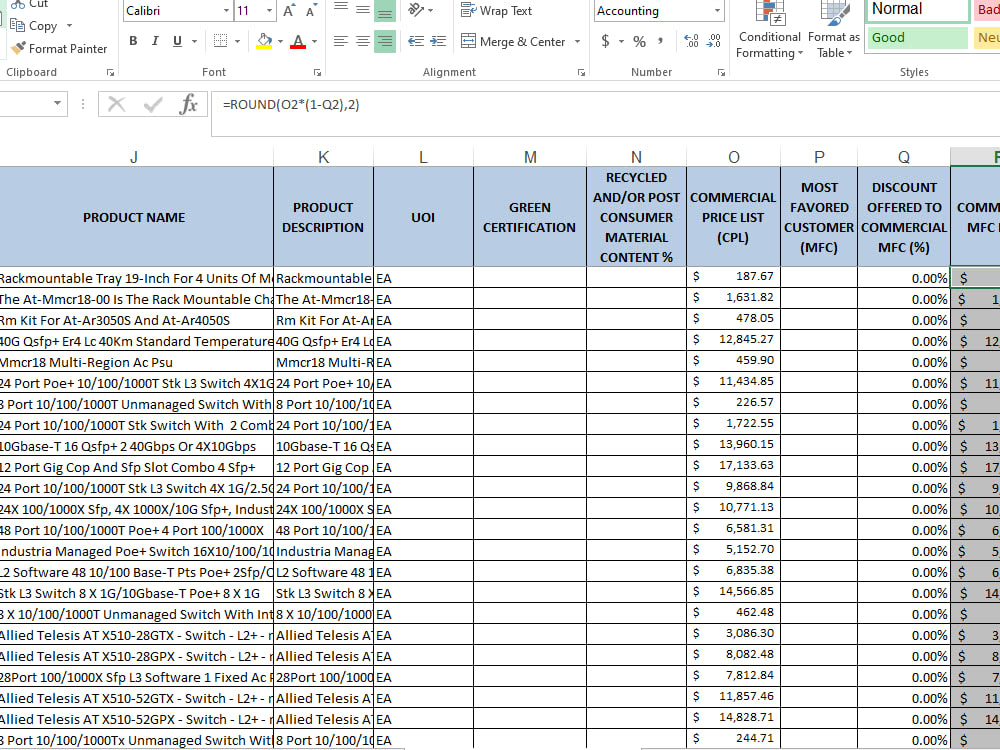Bottom align cell contents
1000x750 pixels.
click(385, 10)
